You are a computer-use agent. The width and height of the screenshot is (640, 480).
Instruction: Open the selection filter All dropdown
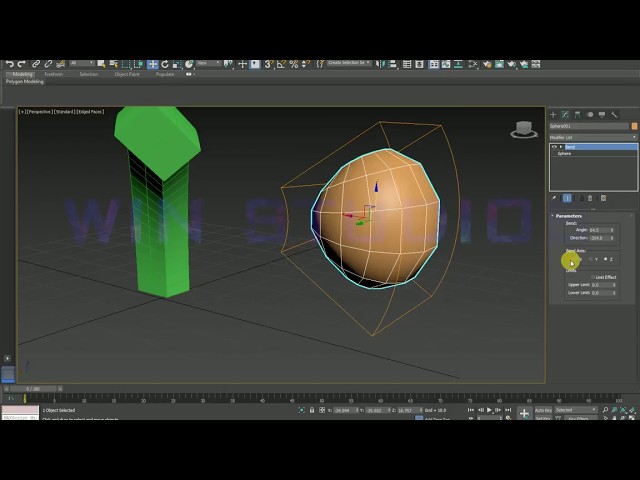82,63
